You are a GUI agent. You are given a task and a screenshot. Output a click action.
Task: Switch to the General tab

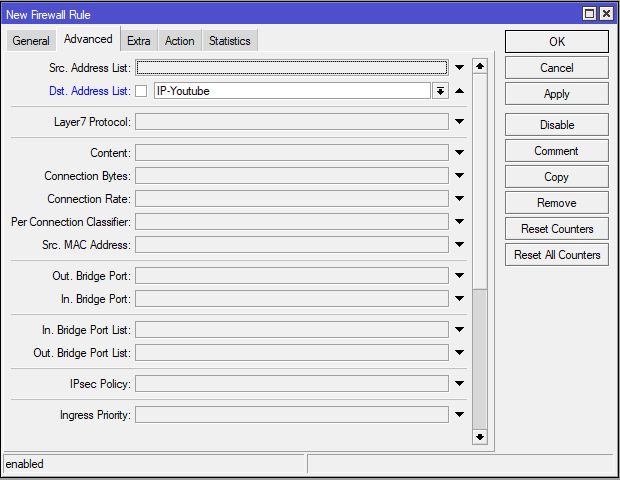pos(31,41)
